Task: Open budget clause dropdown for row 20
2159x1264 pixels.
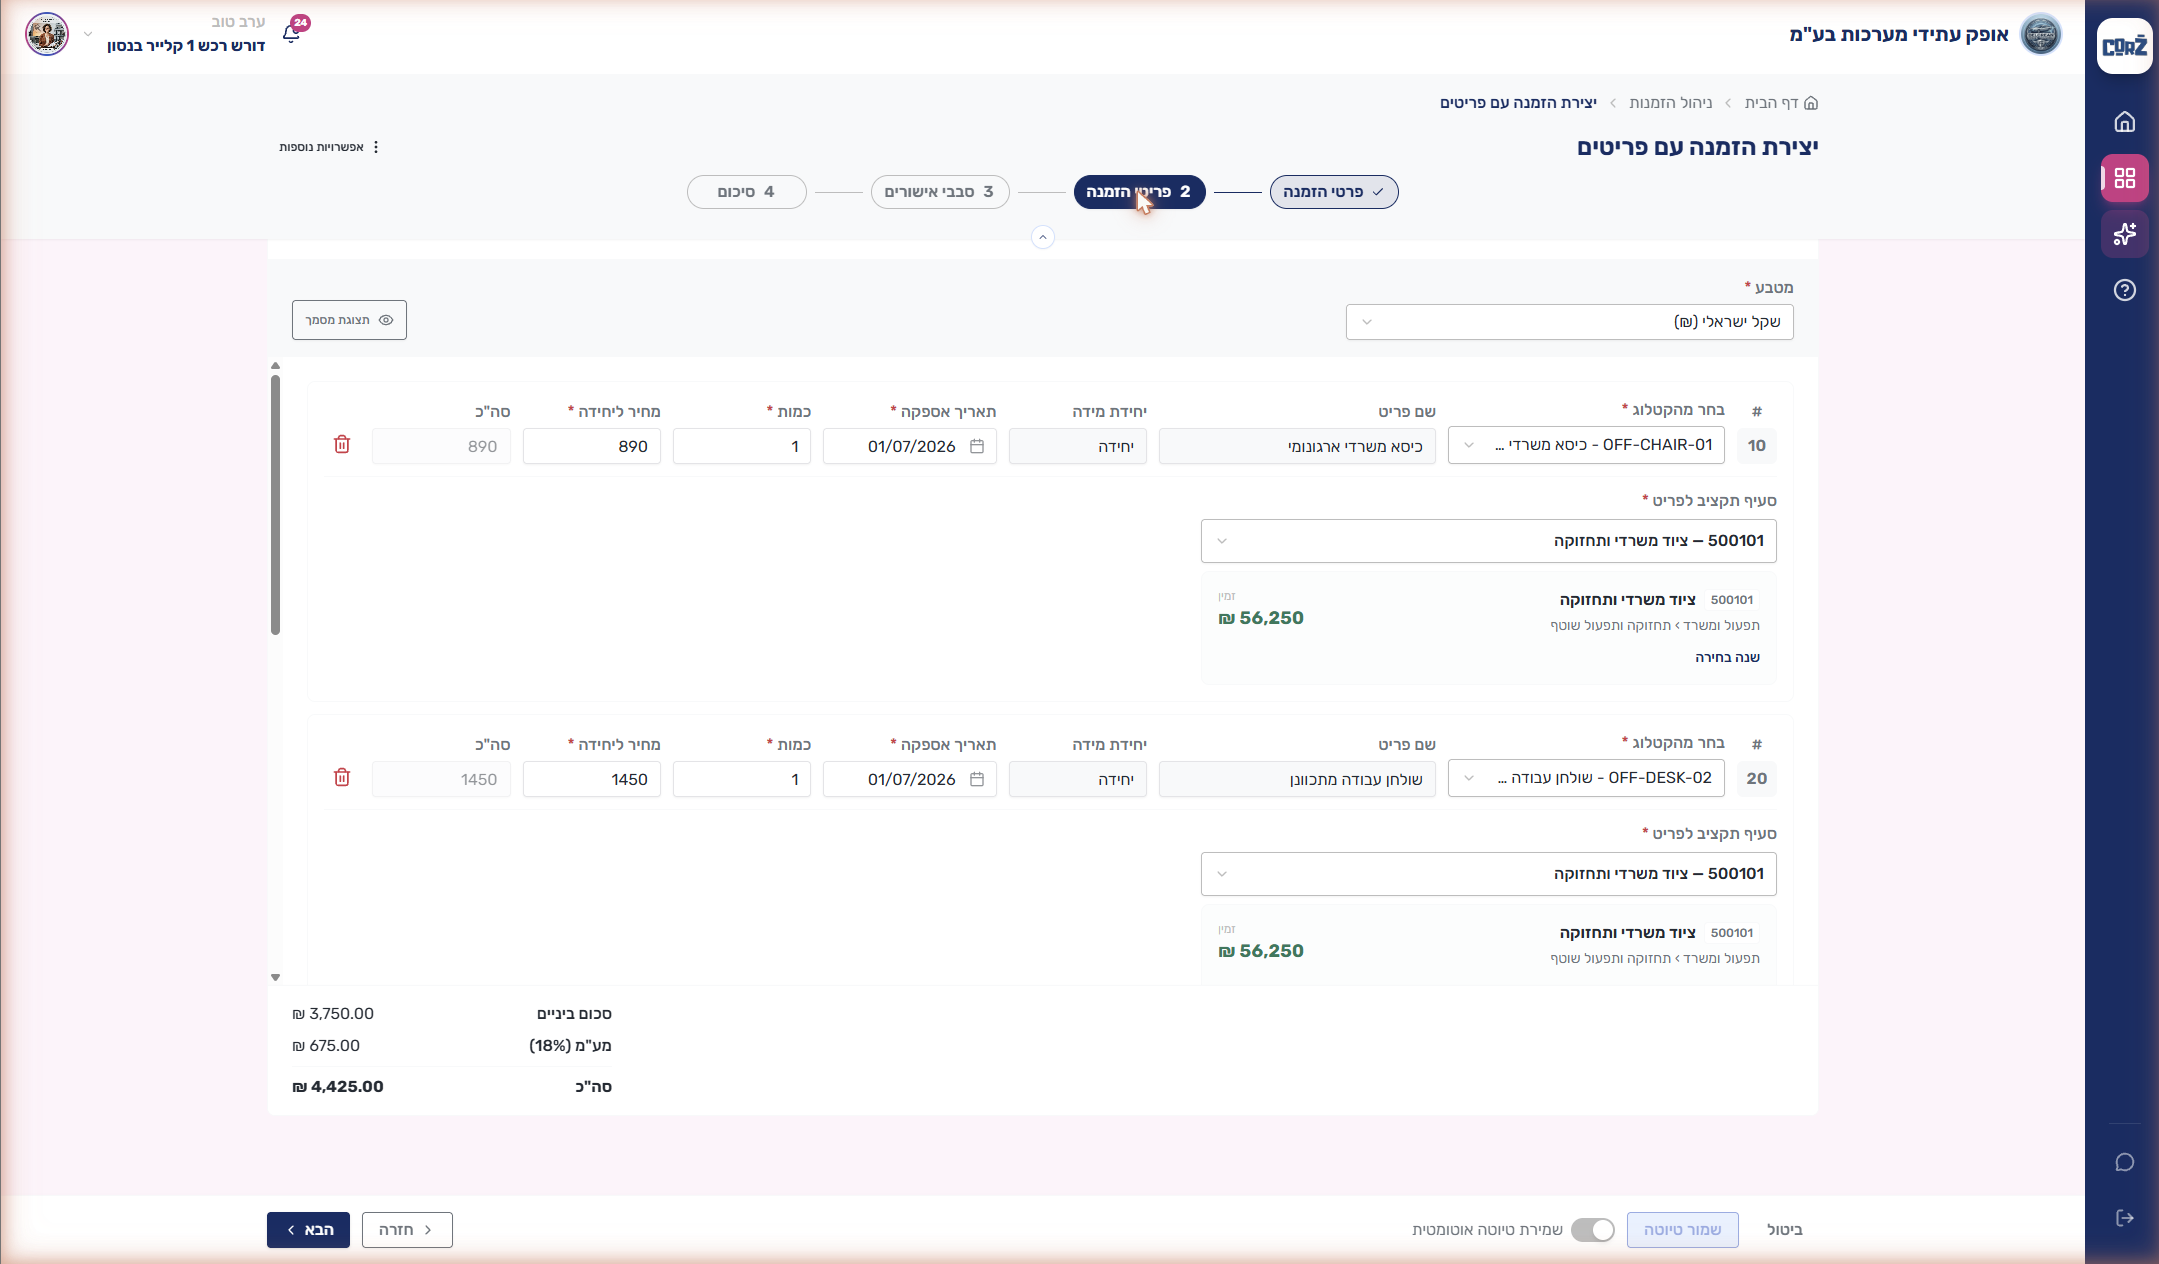Action: (x=1488, y=874)
